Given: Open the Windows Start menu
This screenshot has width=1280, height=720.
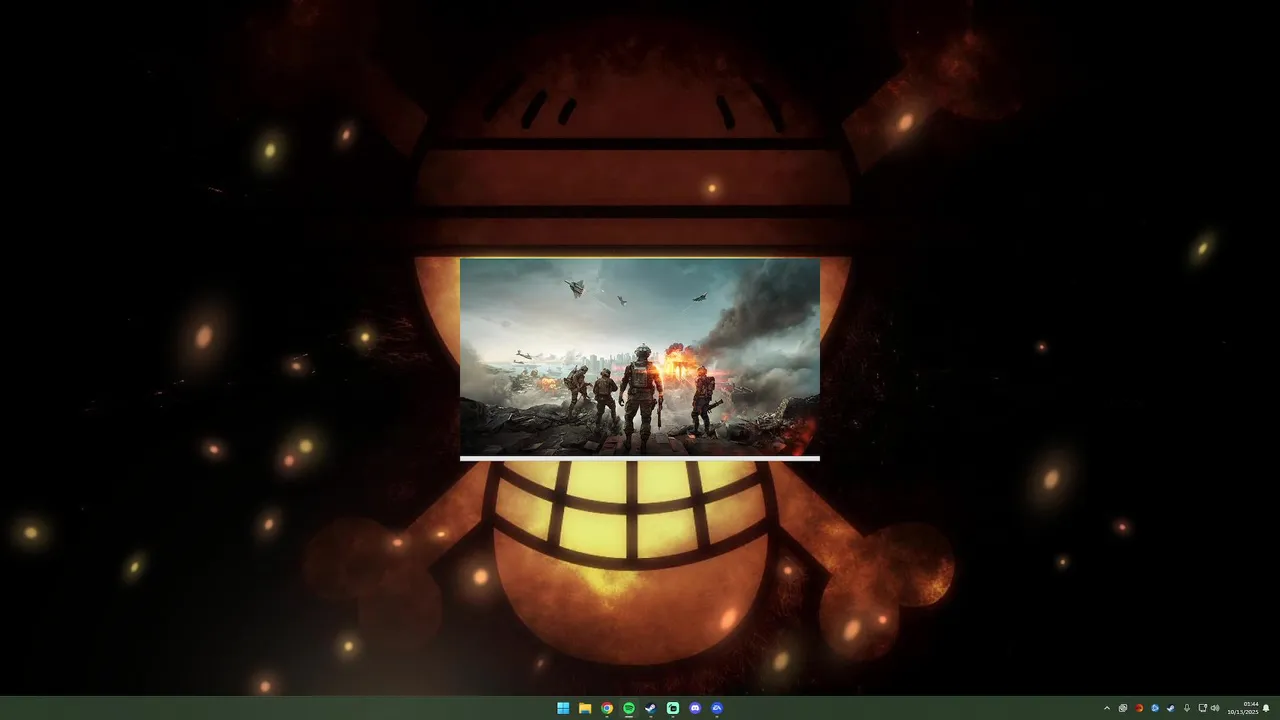Looking at the screenshot, I should [x=563, y=708].
